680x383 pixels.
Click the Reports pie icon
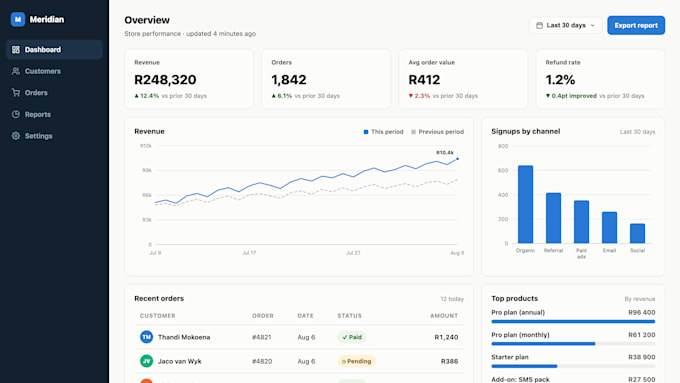(x=16, y=114)
